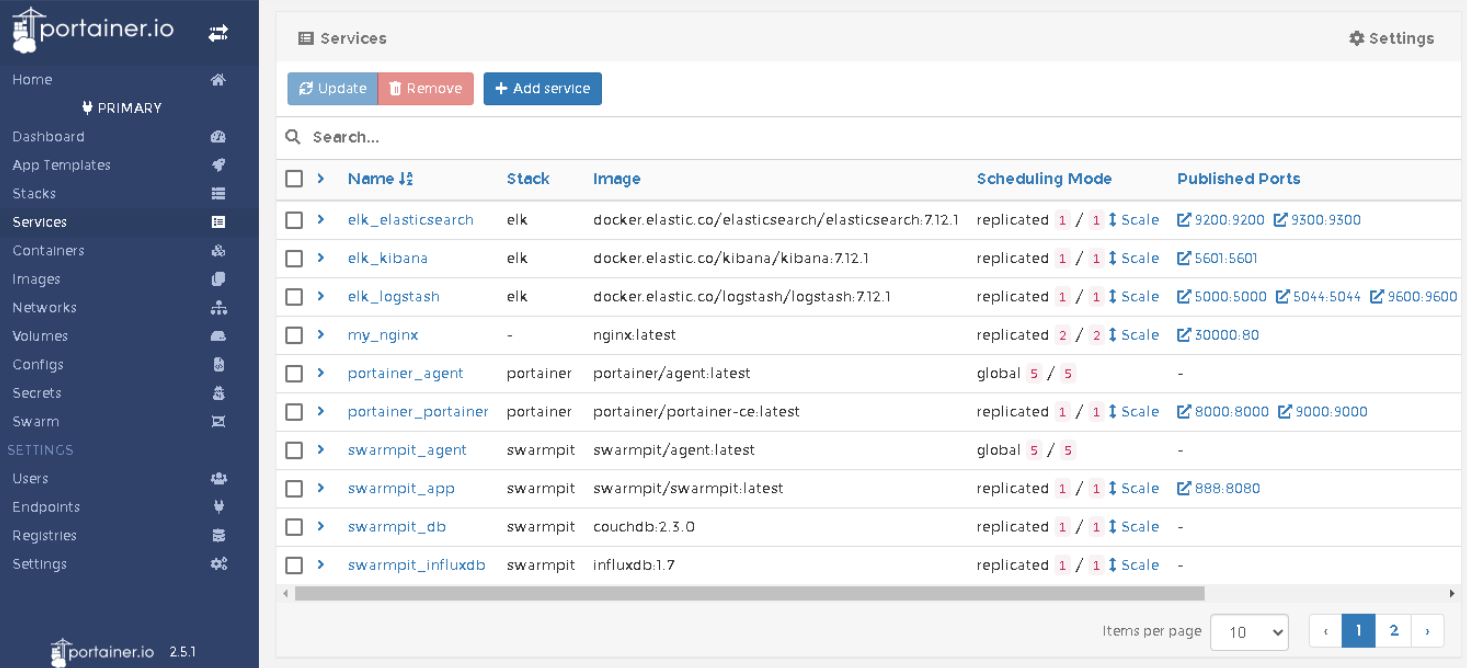Click the Images clone icon
Viewport: 1467px width, 668px height.
tap(218, 279)
